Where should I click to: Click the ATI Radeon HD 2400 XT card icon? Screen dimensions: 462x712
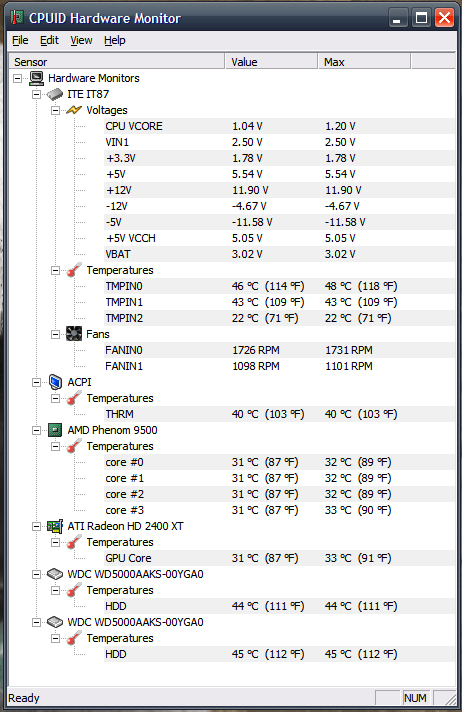[55, 526]
